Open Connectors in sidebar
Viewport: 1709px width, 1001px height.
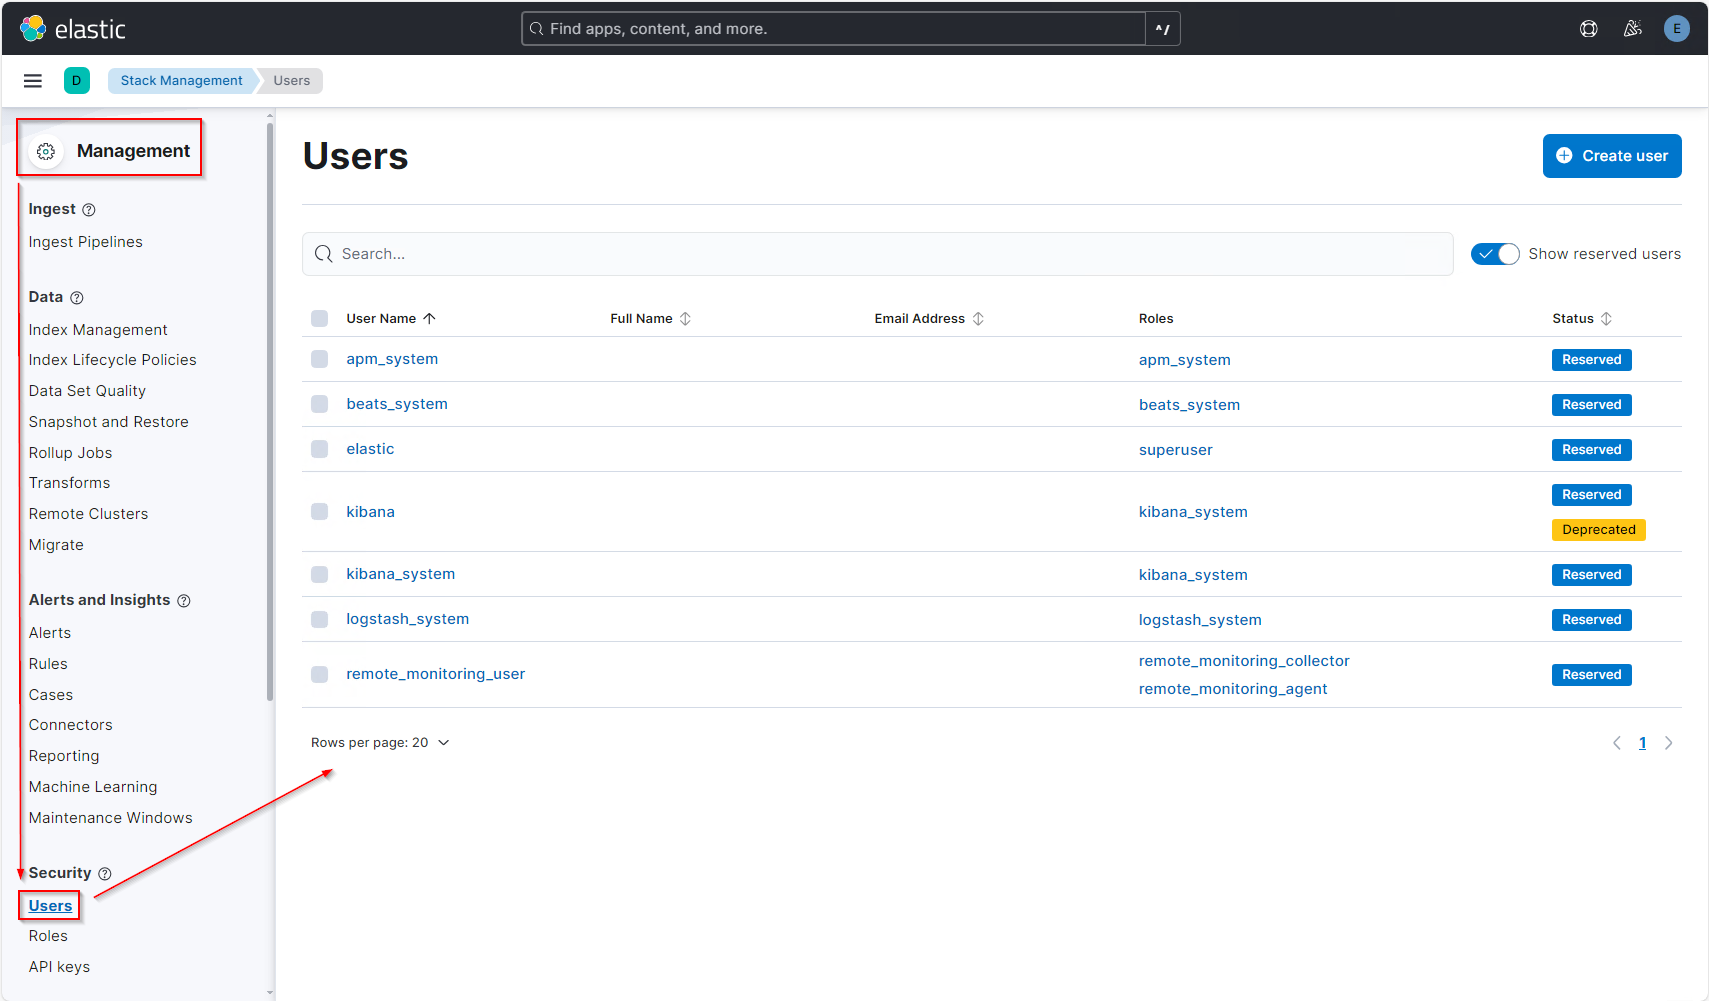pyautogui.click(x=71, y=725)
